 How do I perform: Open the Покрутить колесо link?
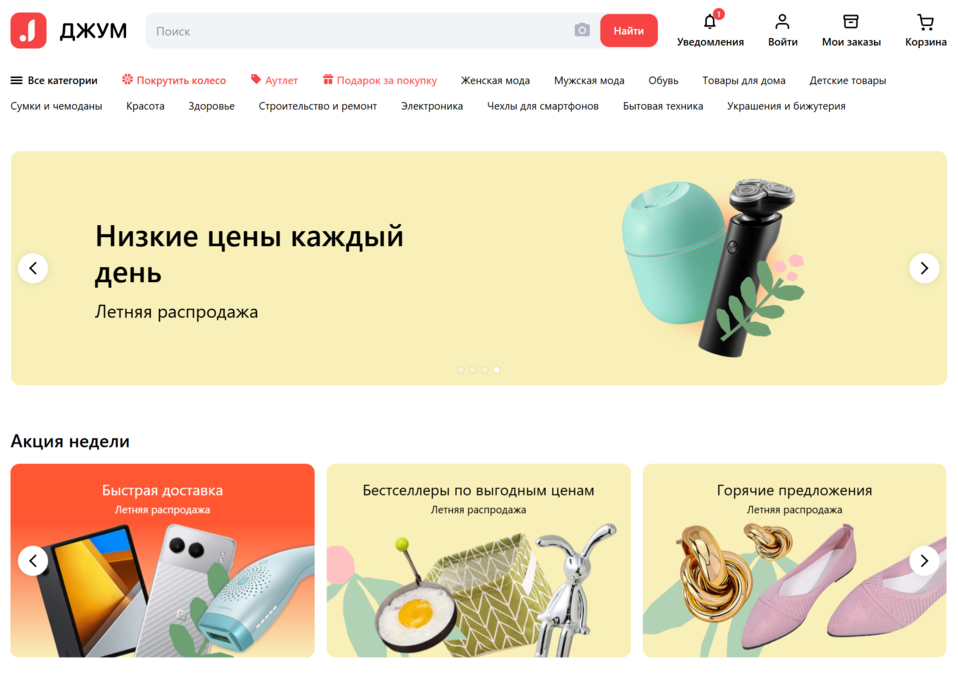174,80
